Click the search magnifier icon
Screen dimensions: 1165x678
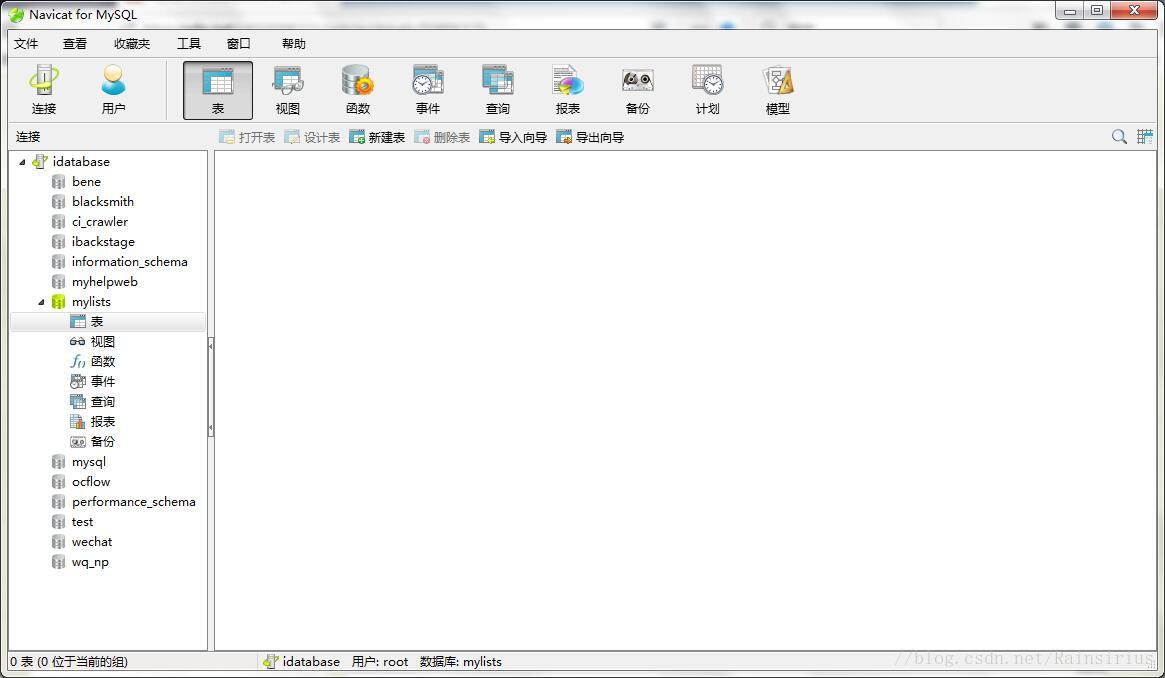click(1119, 137)
